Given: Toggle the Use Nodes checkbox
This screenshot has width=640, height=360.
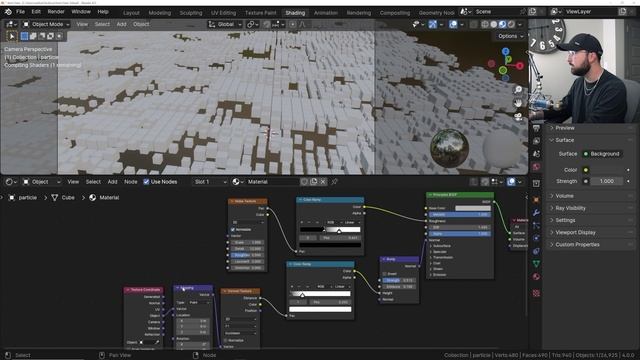Looking at the screenshot, I should pyautogui.click(x=146, y=182).
